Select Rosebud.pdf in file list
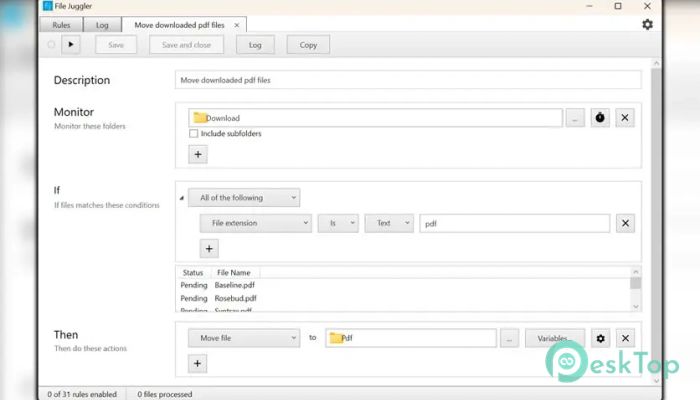This screenshot has width=700, height=400. click(x=235, y=298)
